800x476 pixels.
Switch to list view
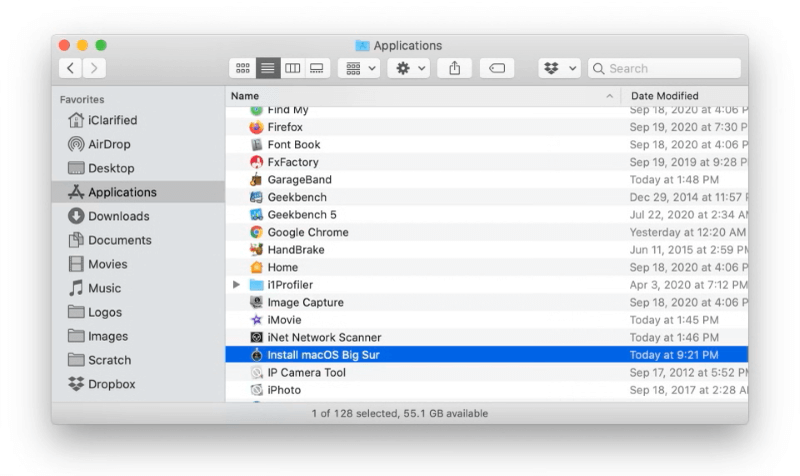coord(268,68)
